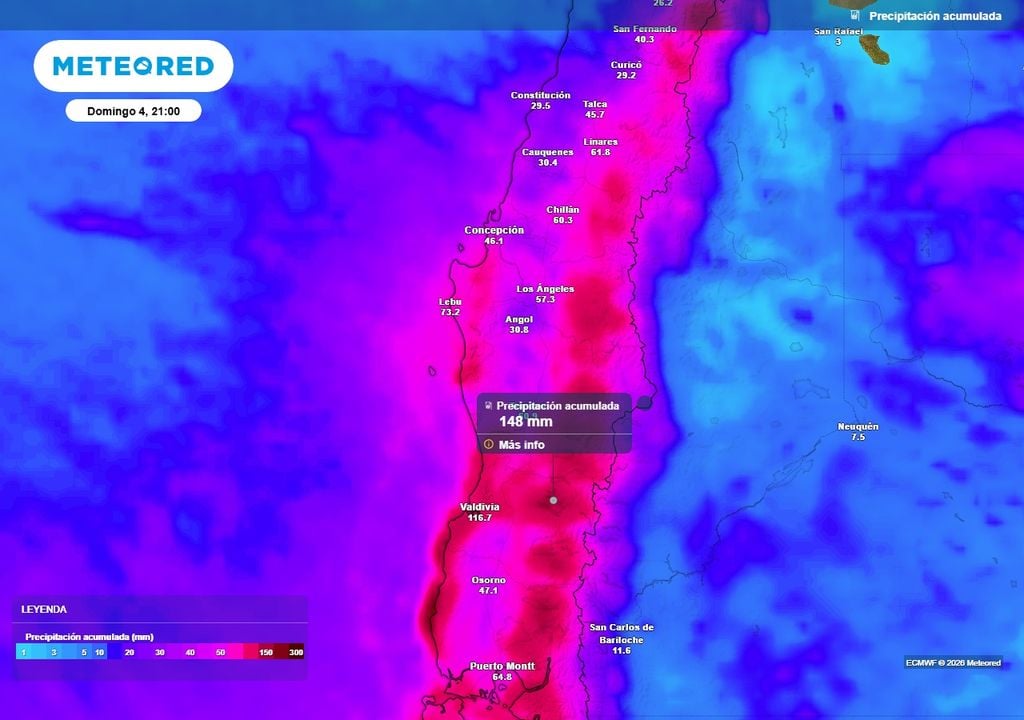Select the San Rafael 3 city label
The image size is (1024, 720).
pos(839,36)
